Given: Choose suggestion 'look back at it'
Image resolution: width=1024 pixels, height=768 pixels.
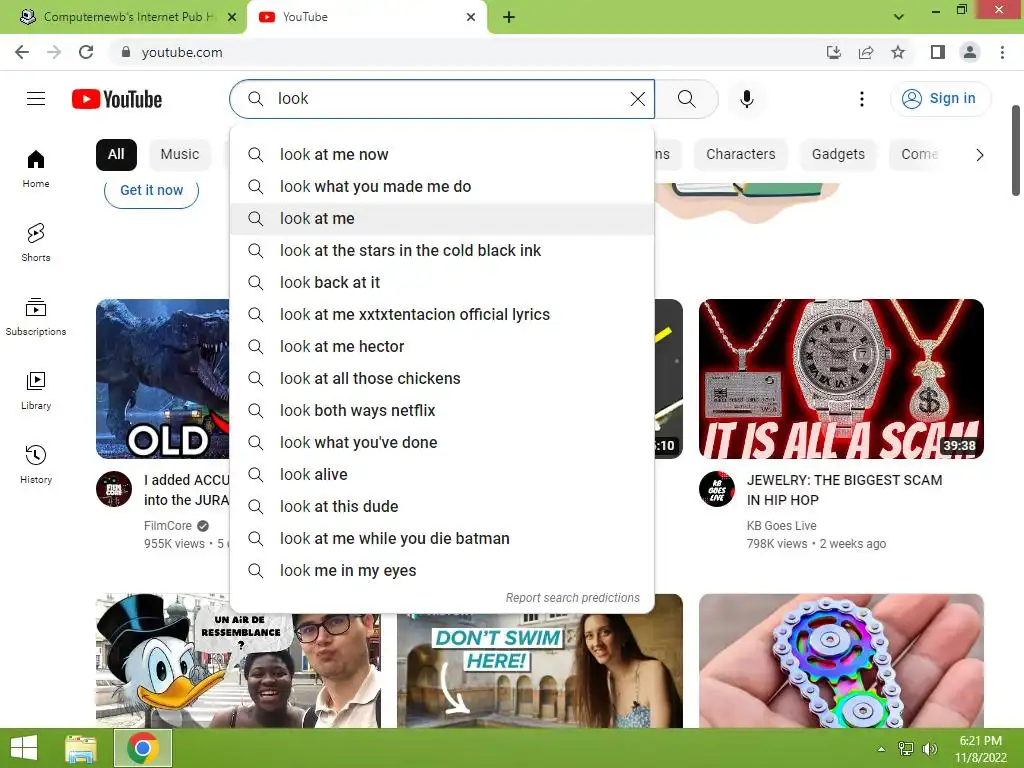Looking at the screenshot, I should pos(442,283).
